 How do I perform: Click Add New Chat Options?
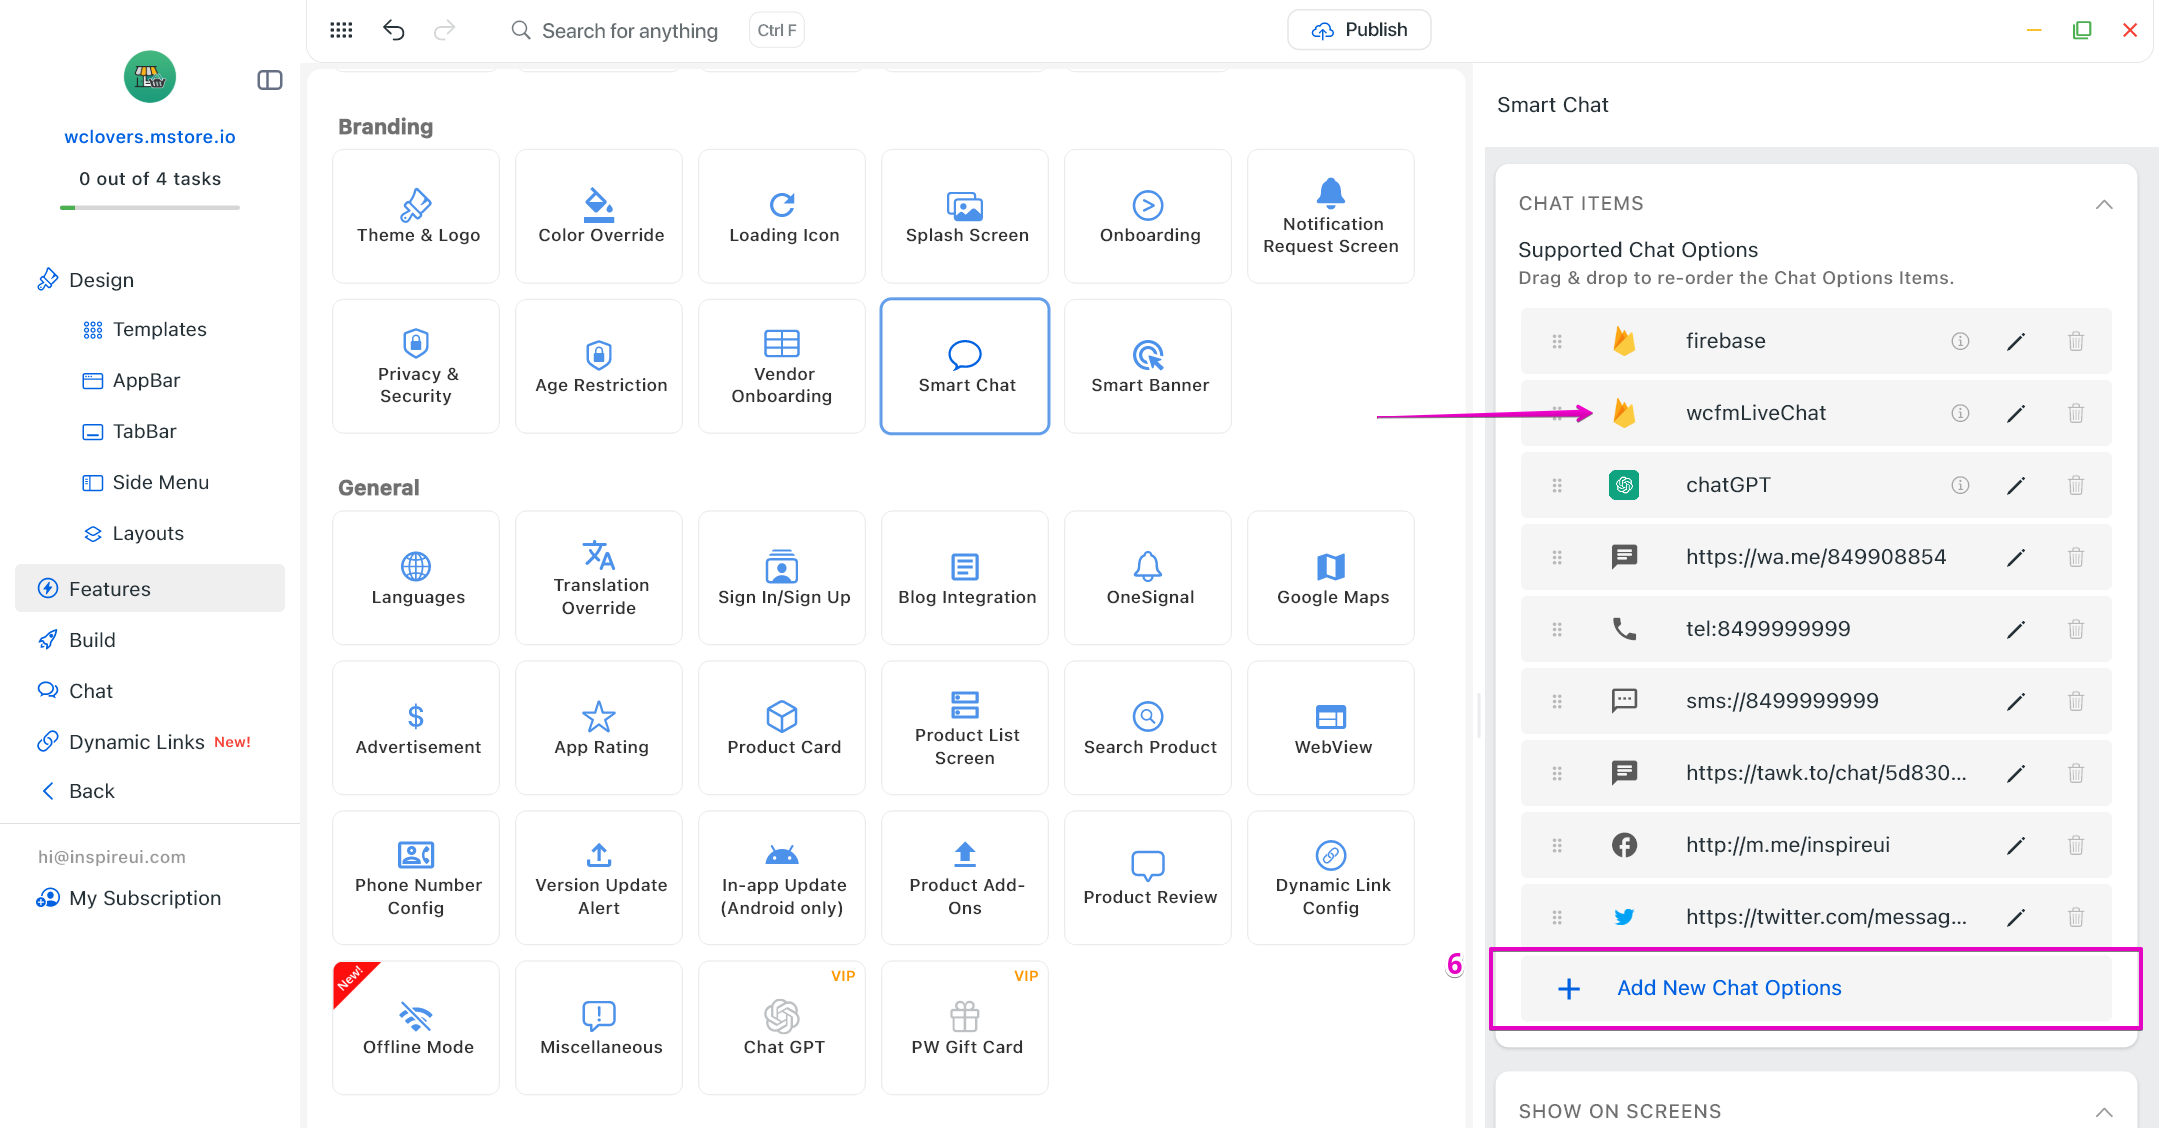coord(1729,988)
